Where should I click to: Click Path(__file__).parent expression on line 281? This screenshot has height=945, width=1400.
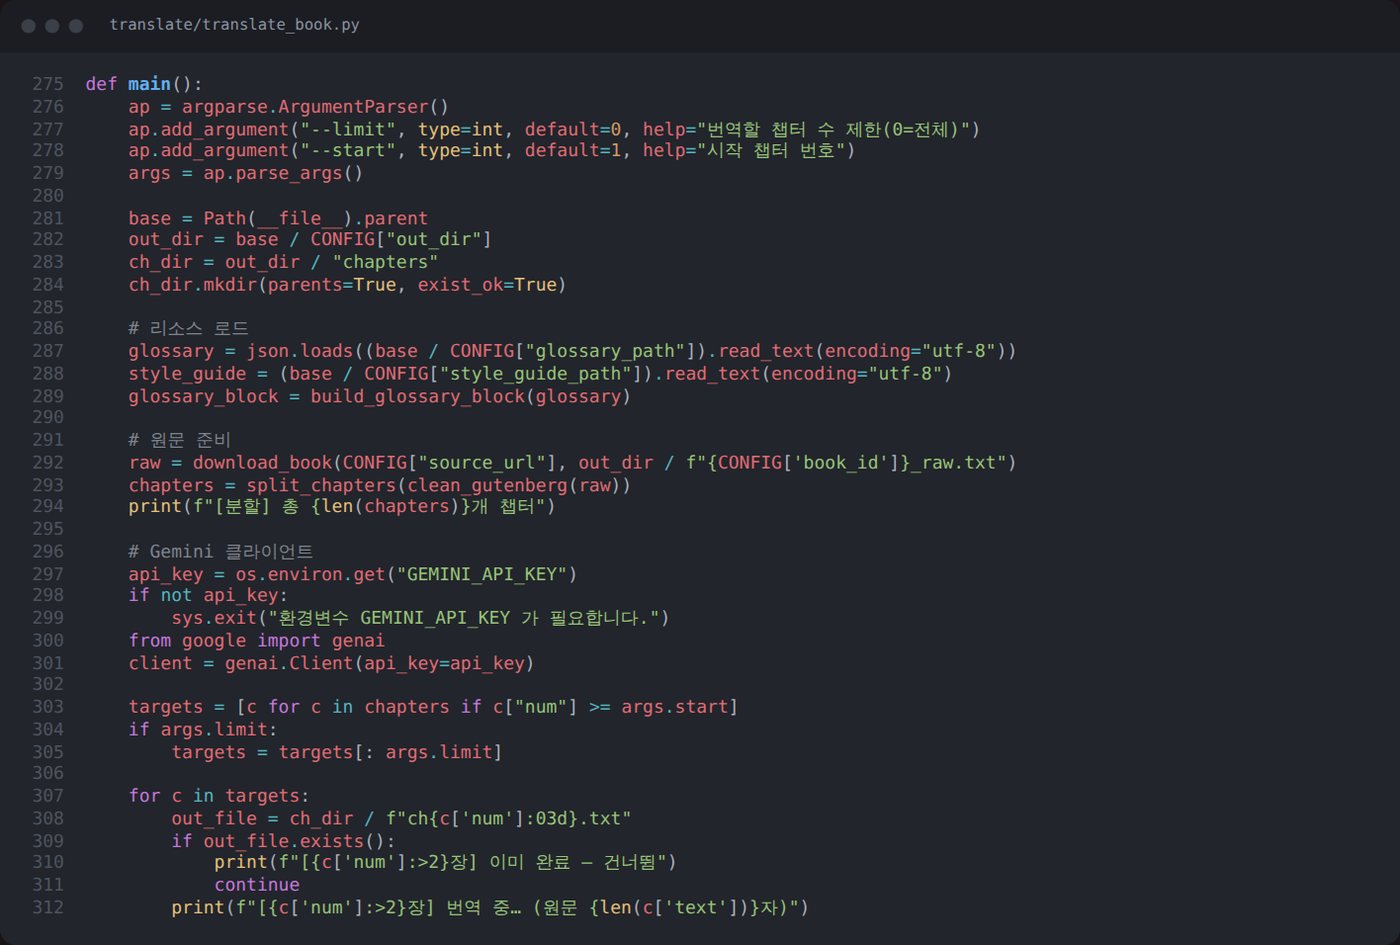[316, 218]
